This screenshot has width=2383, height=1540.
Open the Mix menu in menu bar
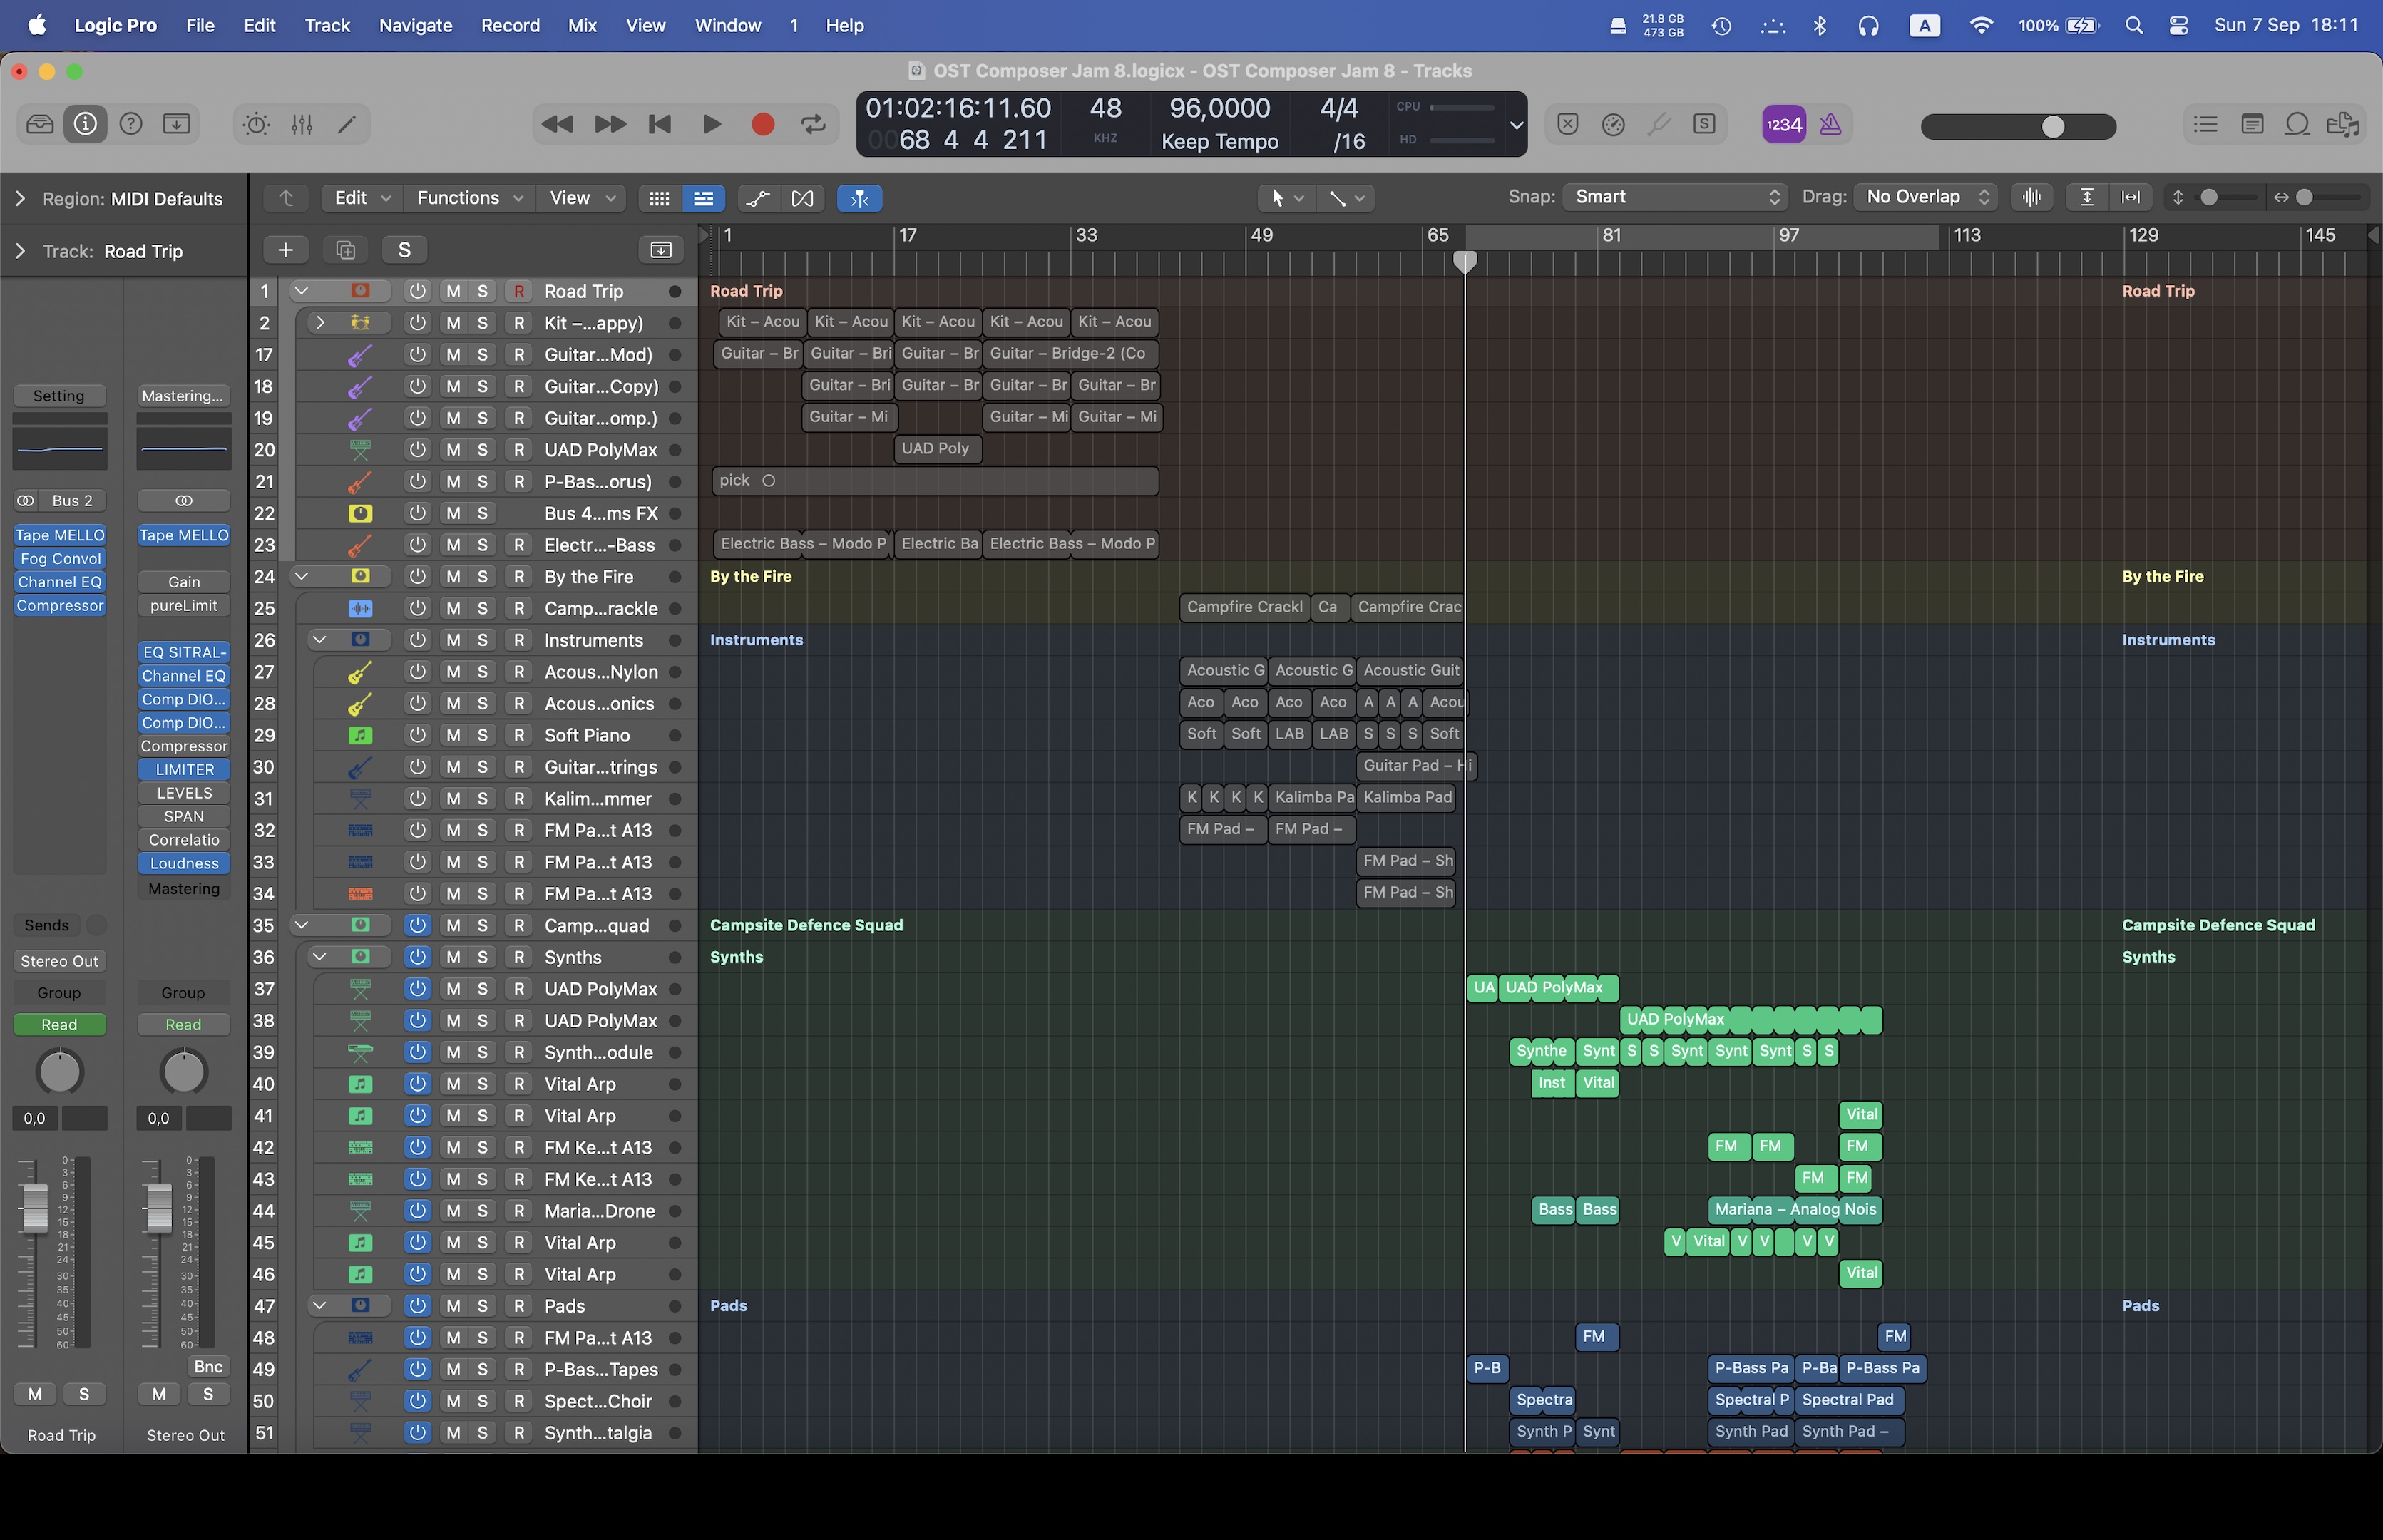(x=581, y=25)
